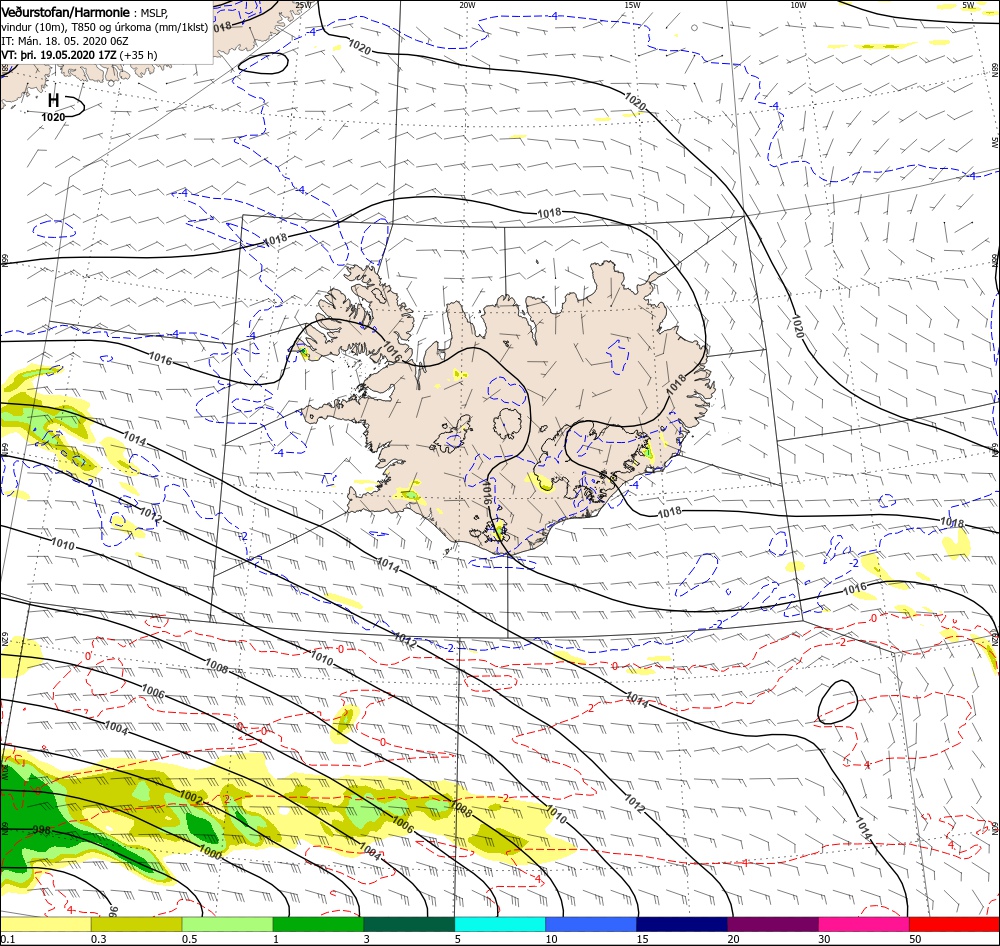Click the '0.3' legend value

tap(99, 939)
